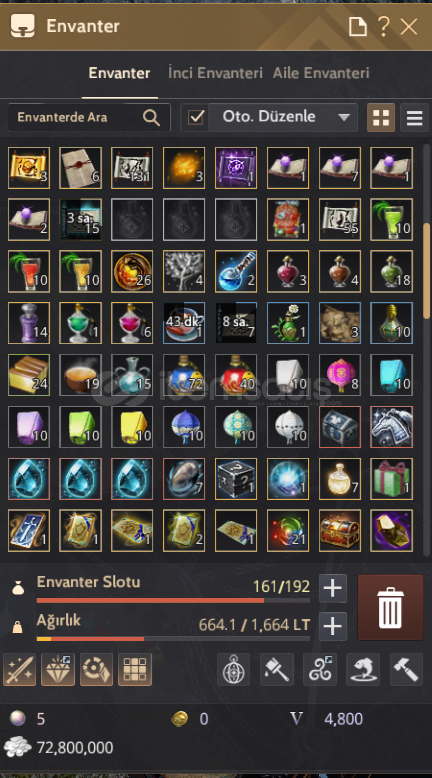The image size is (432, 778).
Task: Switch to grid view layout
Action: 381,118
